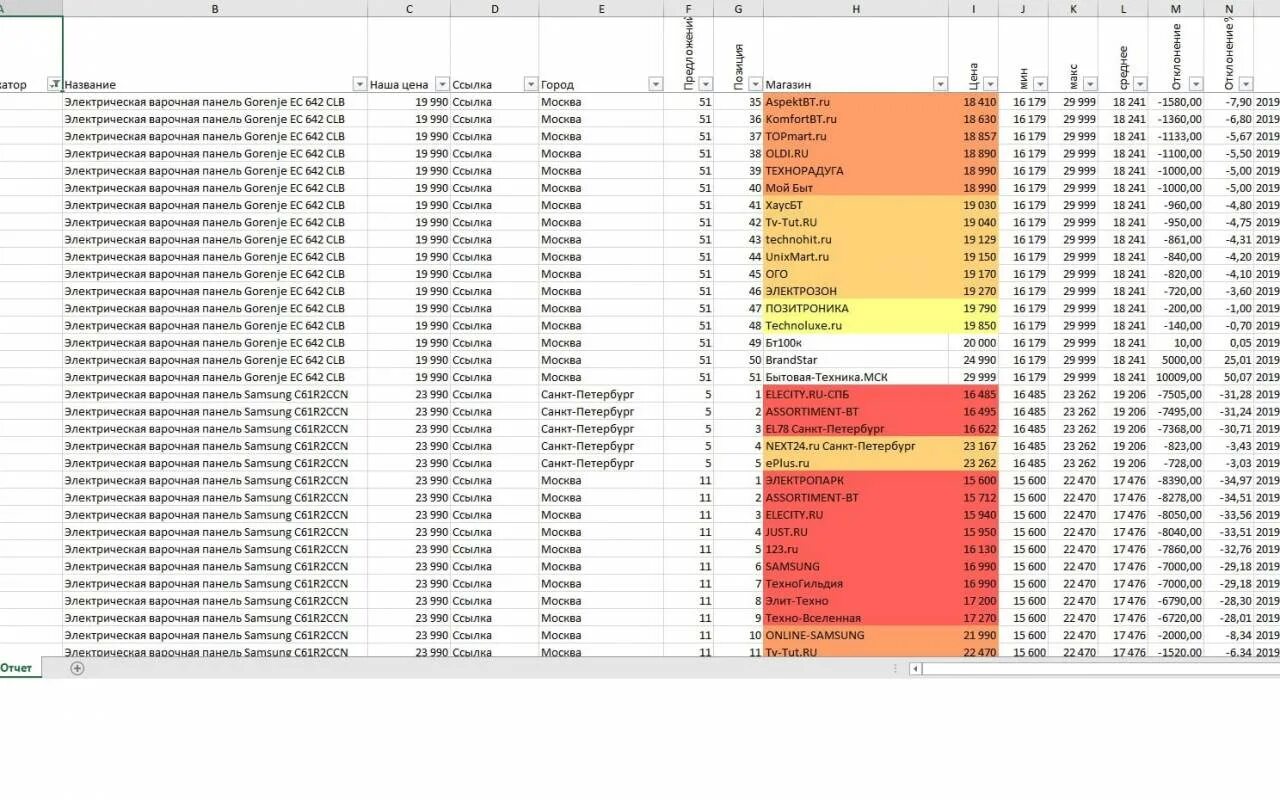Open the Отклонение column M filter dropdown
Image resolution: width=1280 pixels, height=800 pixels.
point(1196,85)
